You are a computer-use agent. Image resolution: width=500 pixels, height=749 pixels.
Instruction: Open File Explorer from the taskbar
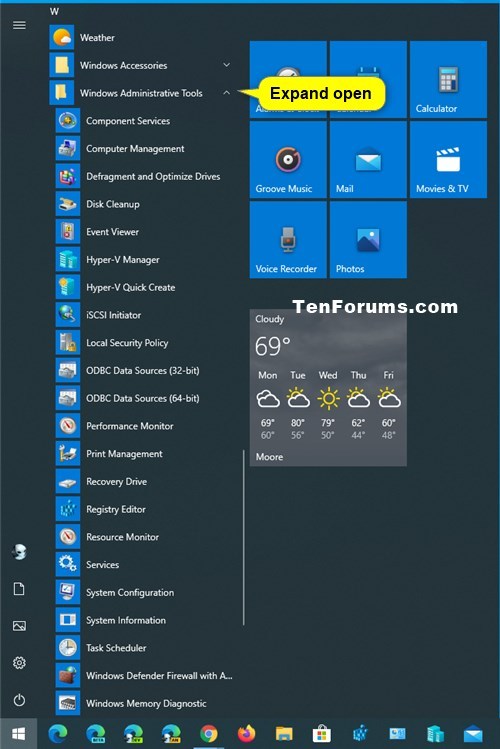[x=284, y=733]
